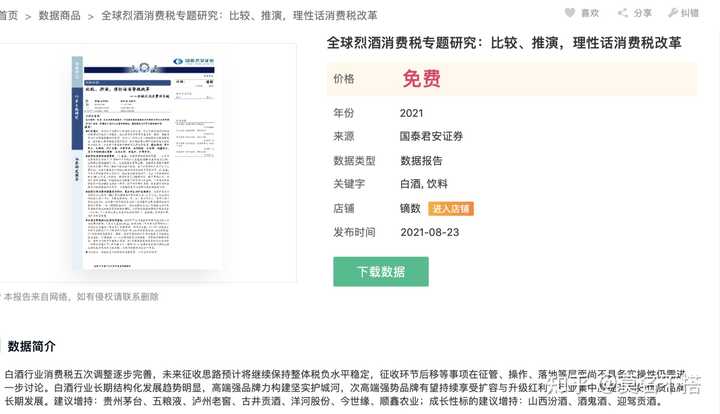
Task: Click the 免费 price text
Action: pos(422,79)
